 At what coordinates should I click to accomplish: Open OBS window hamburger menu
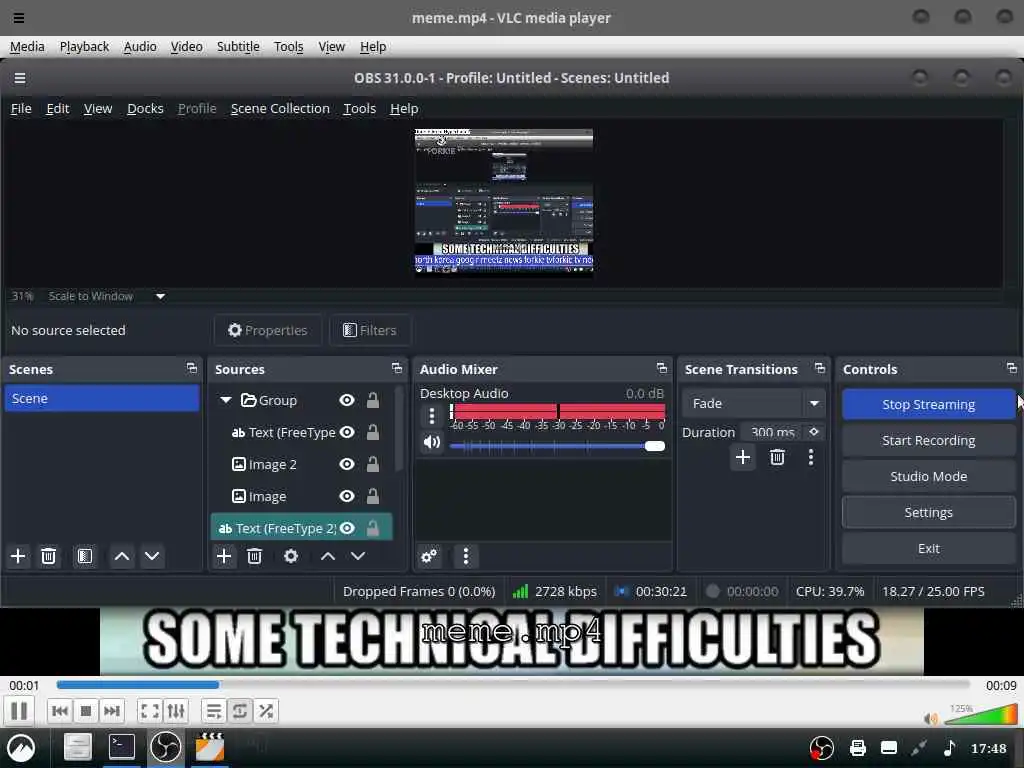click(20, 78)
